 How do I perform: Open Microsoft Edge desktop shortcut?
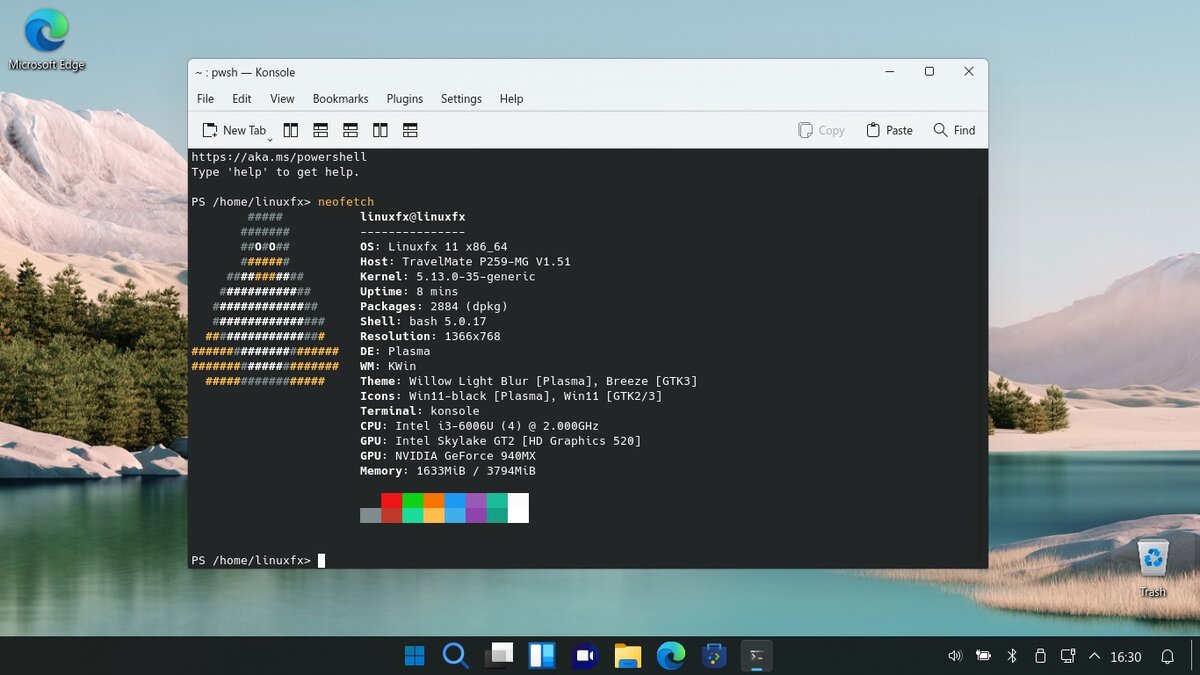[x=47, y=40]
